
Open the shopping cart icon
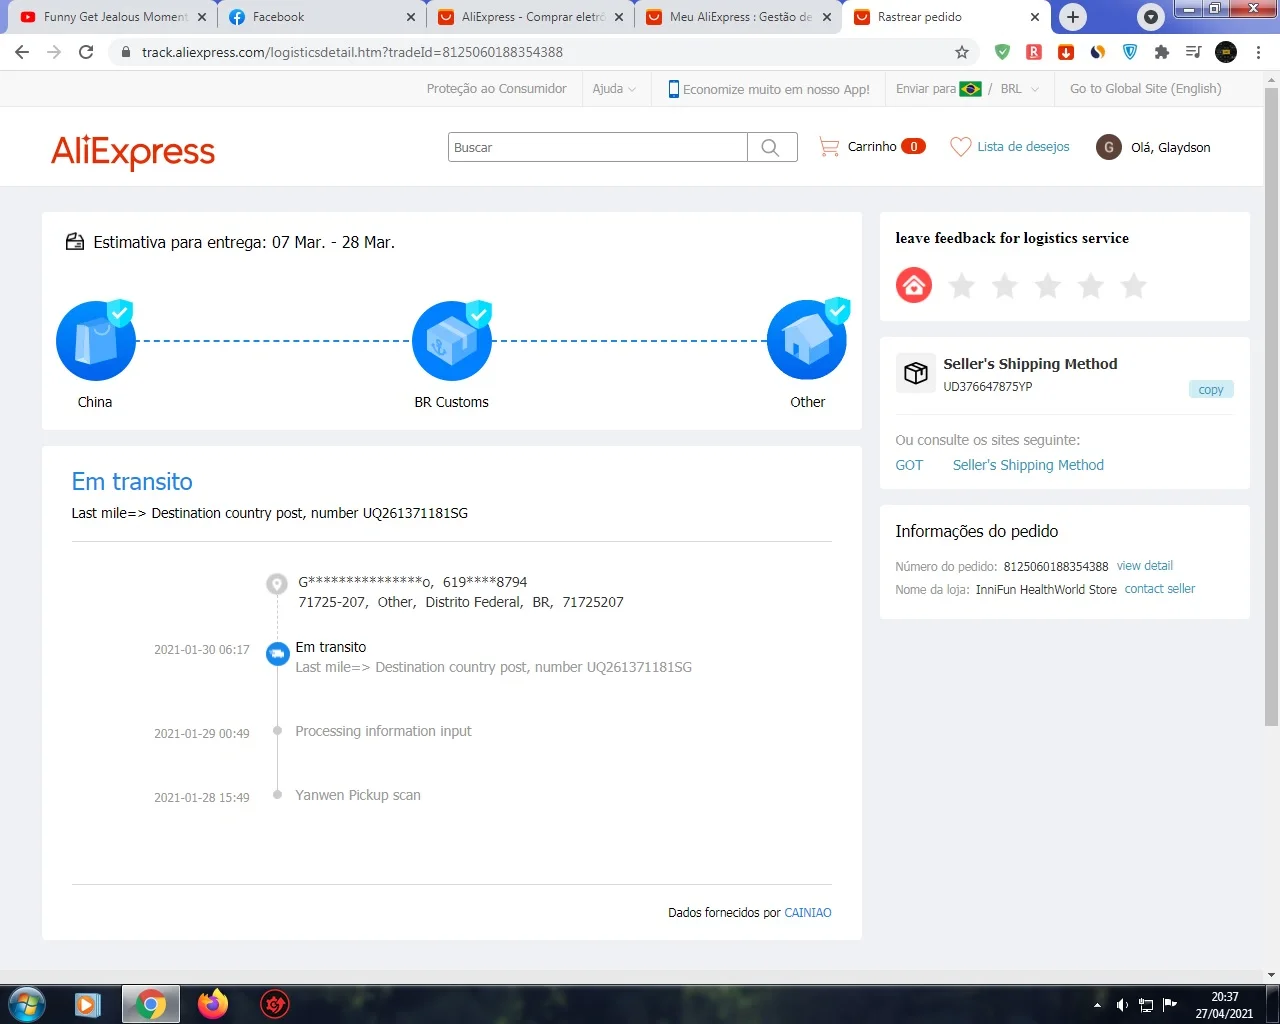[829, 147]
